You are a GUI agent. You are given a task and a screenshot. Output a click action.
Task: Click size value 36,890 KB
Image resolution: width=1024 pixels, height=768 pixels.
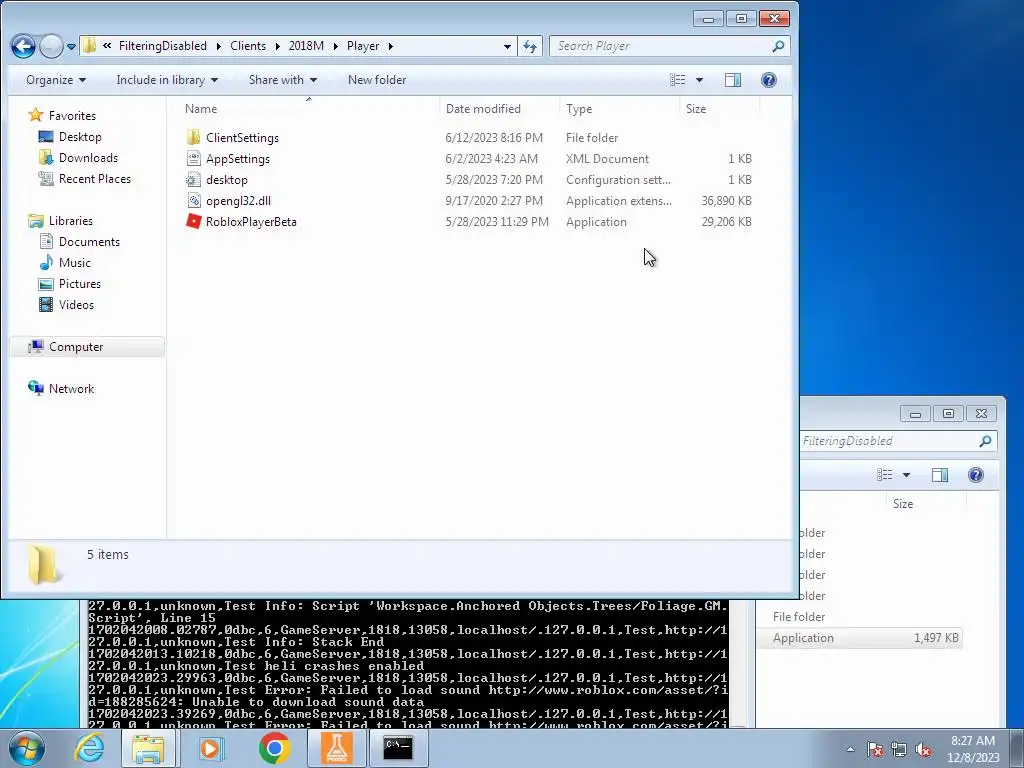726,200
